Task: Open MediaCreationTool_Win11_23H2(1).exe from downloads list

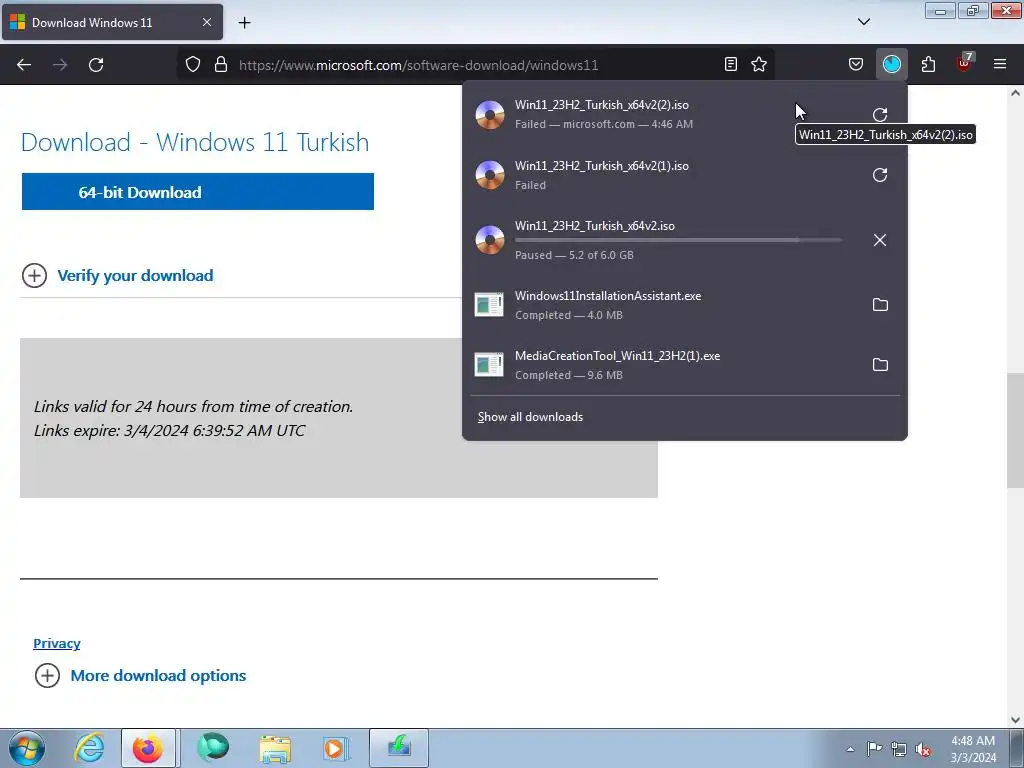Action: coord(663,365)
